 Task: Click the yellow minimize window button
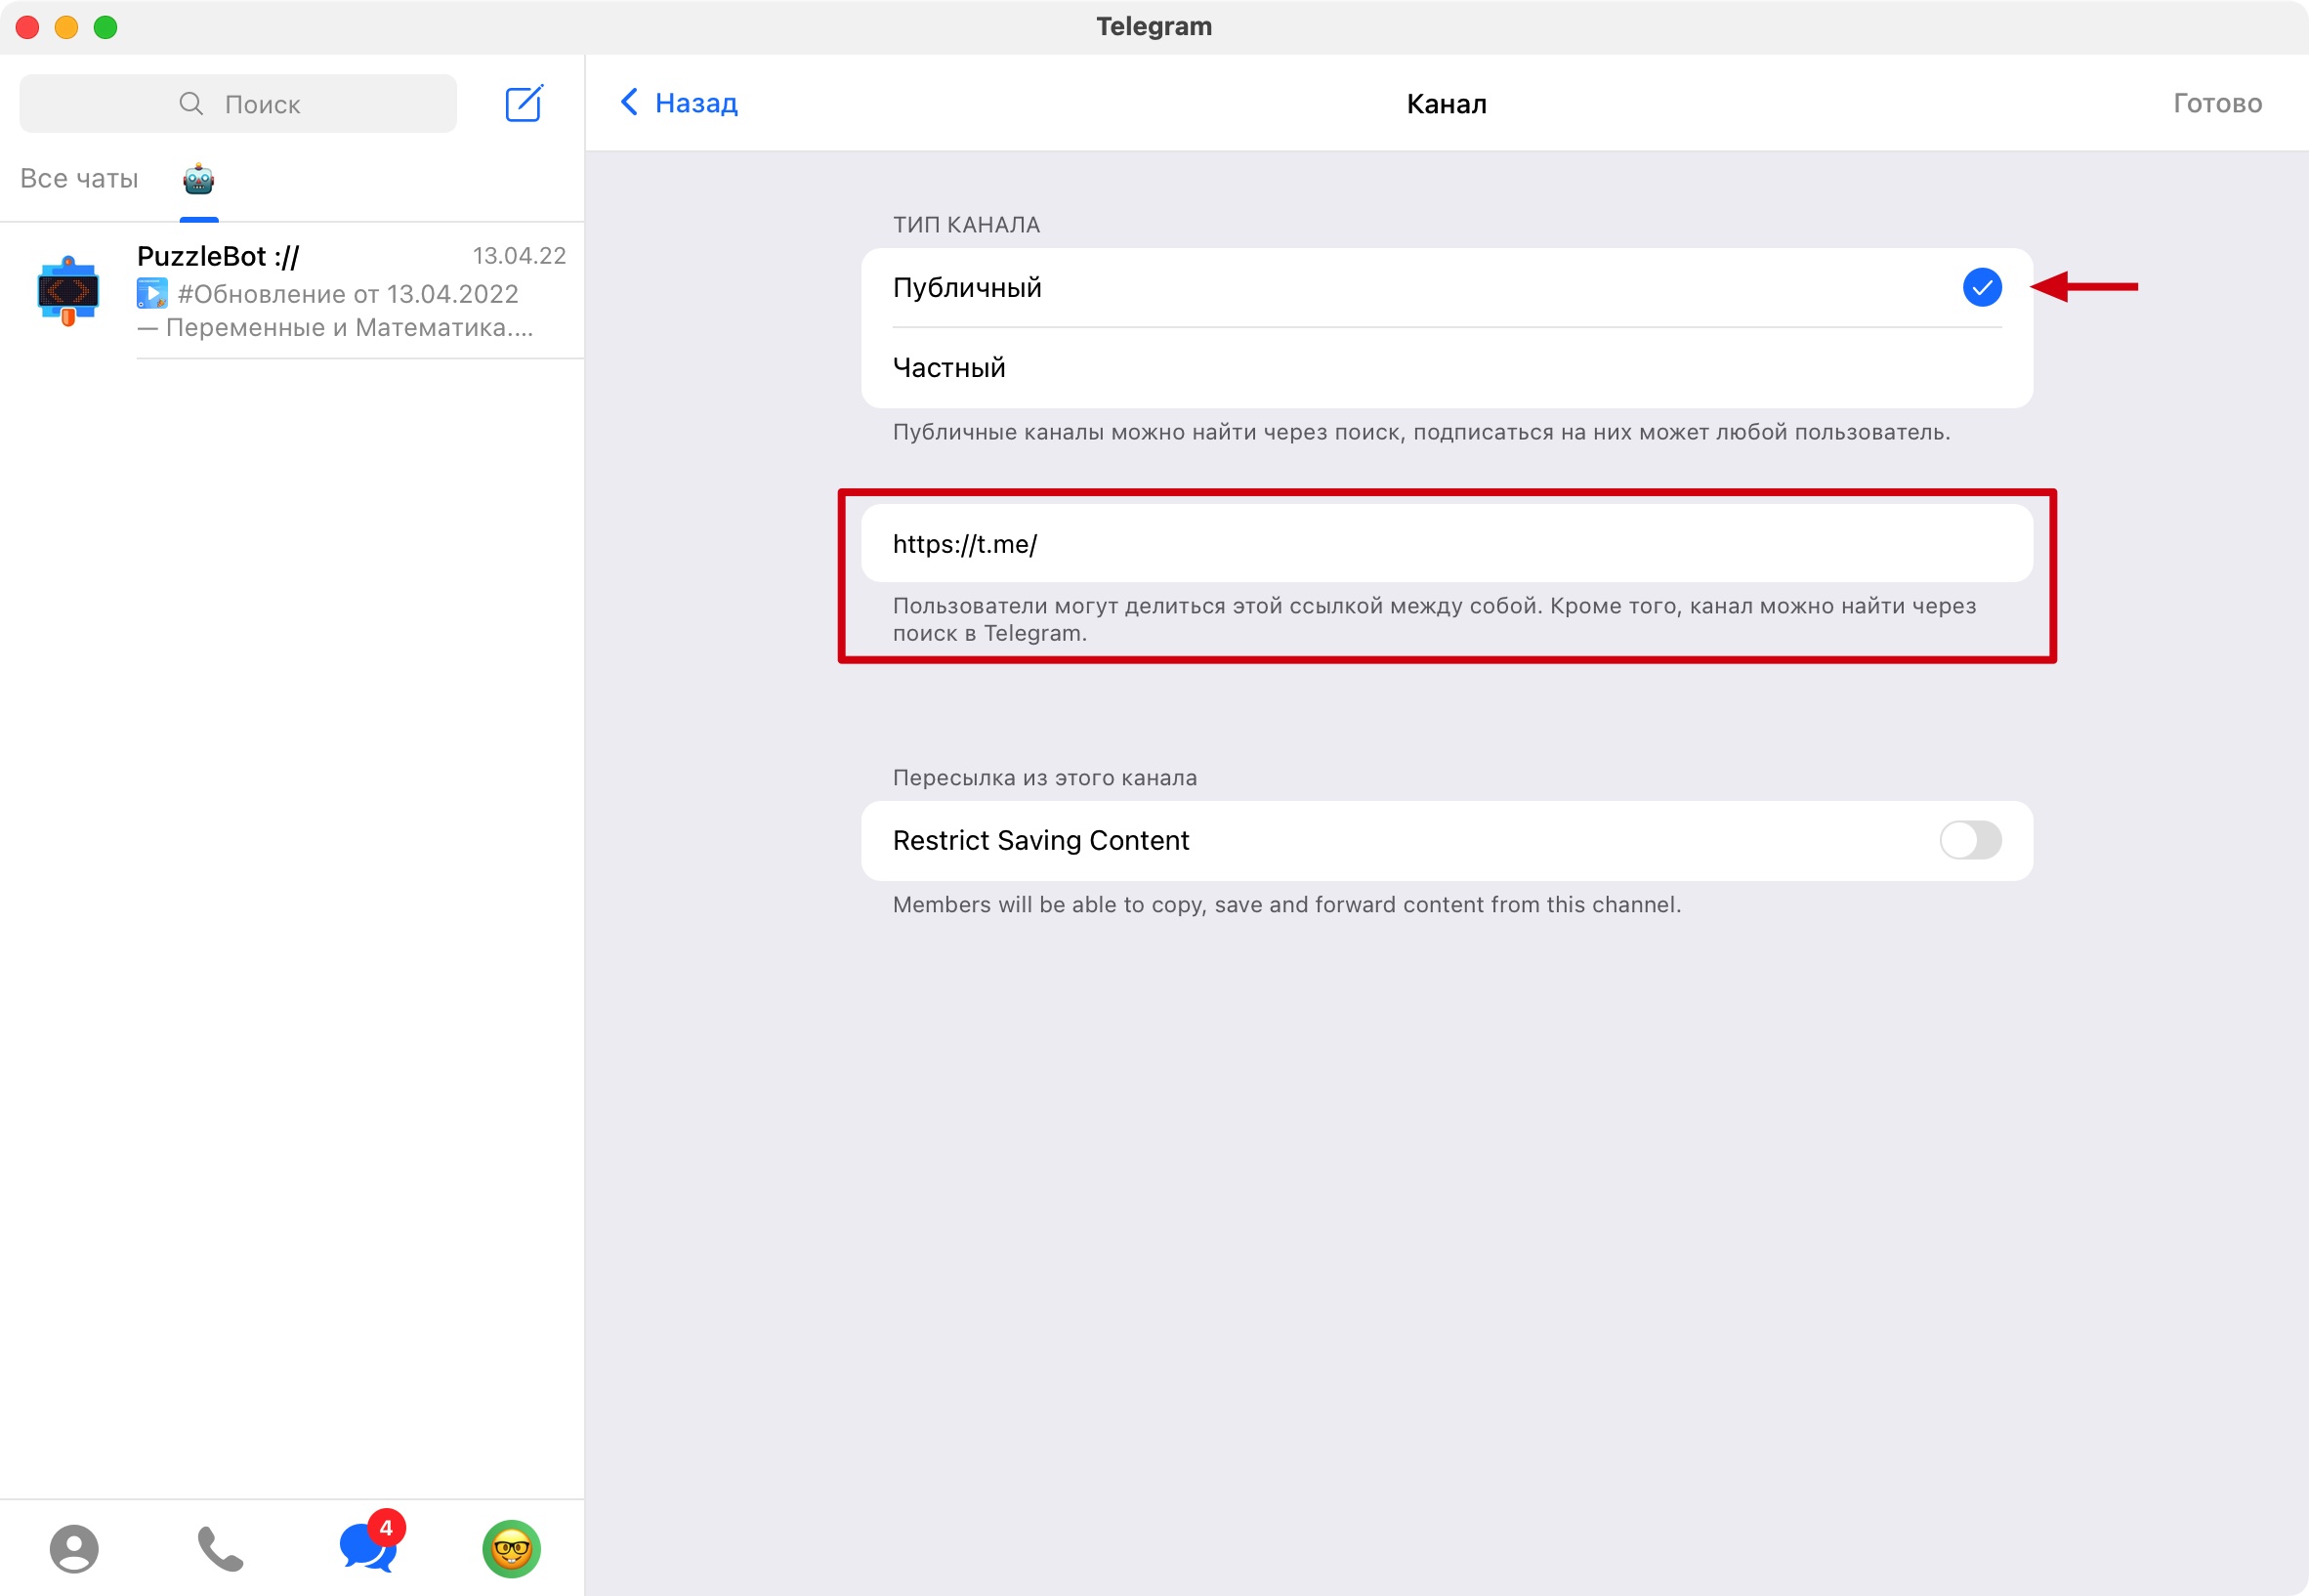[x=67, y=27]
